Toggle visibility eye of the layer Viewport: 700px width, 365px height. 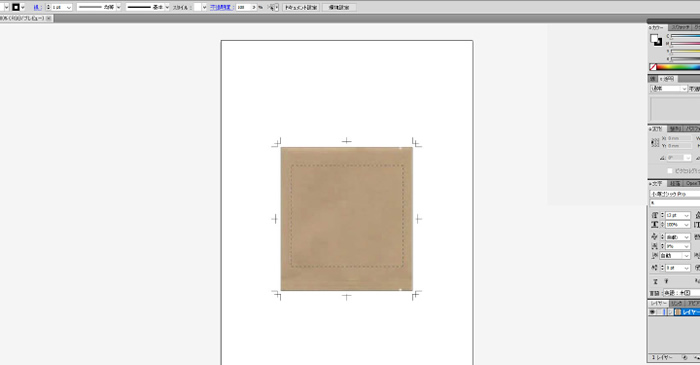652,312
